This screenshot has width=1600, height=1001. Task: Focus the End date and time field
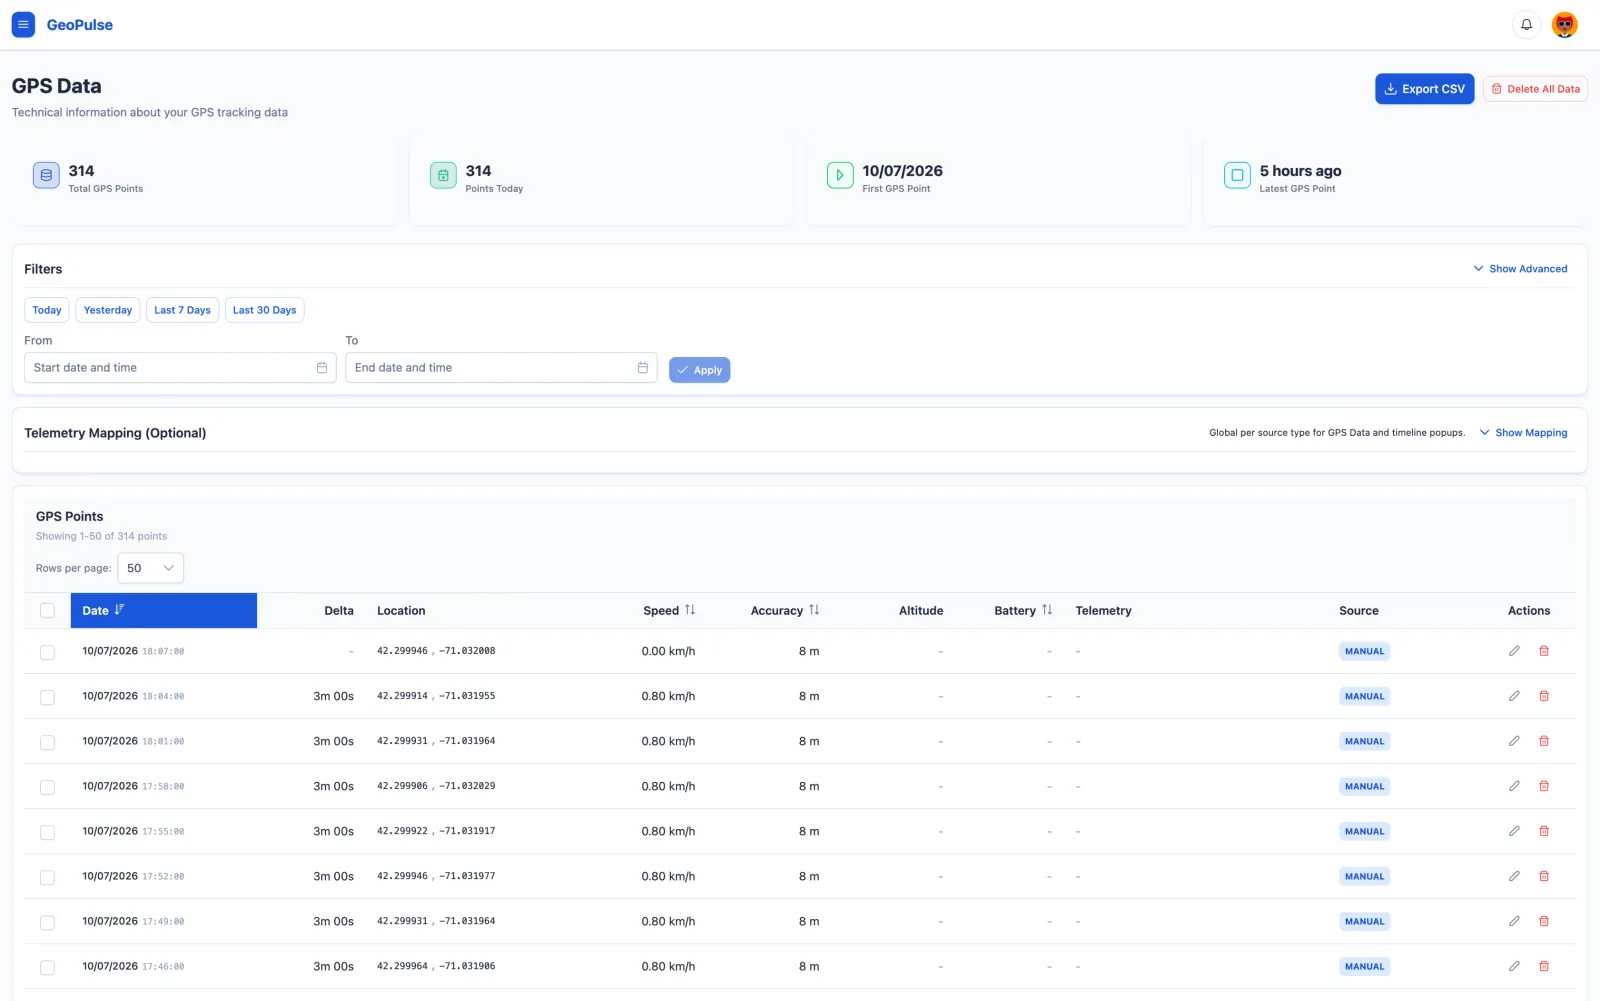(501, 368)
